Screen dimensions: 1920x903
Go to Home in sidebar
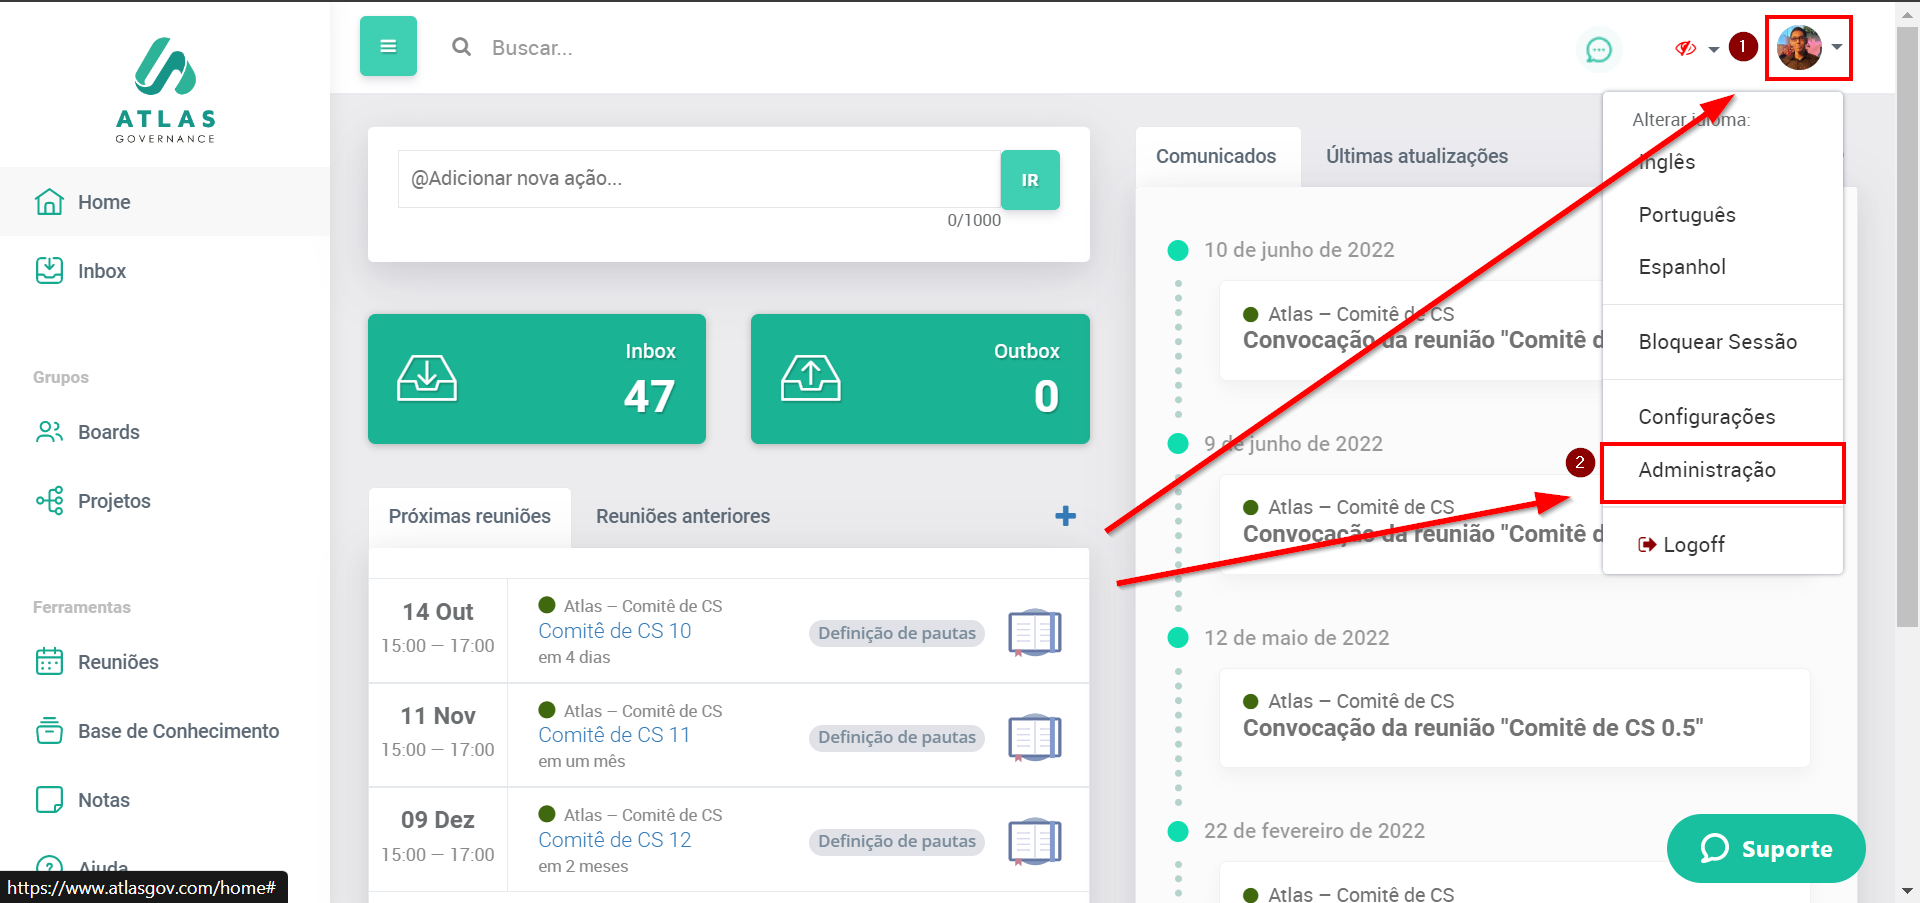coord(165,202)
